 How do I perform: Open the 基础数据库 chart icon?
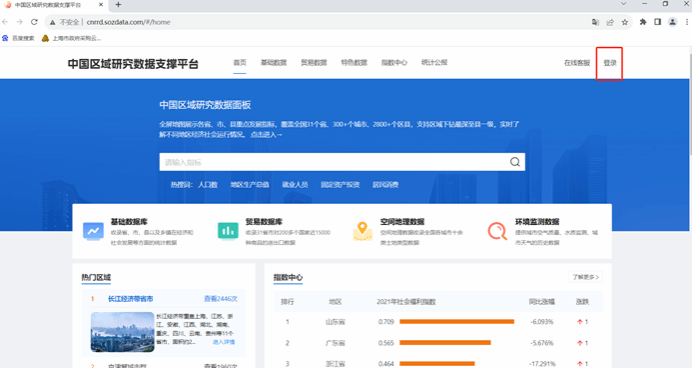(93, 231)
